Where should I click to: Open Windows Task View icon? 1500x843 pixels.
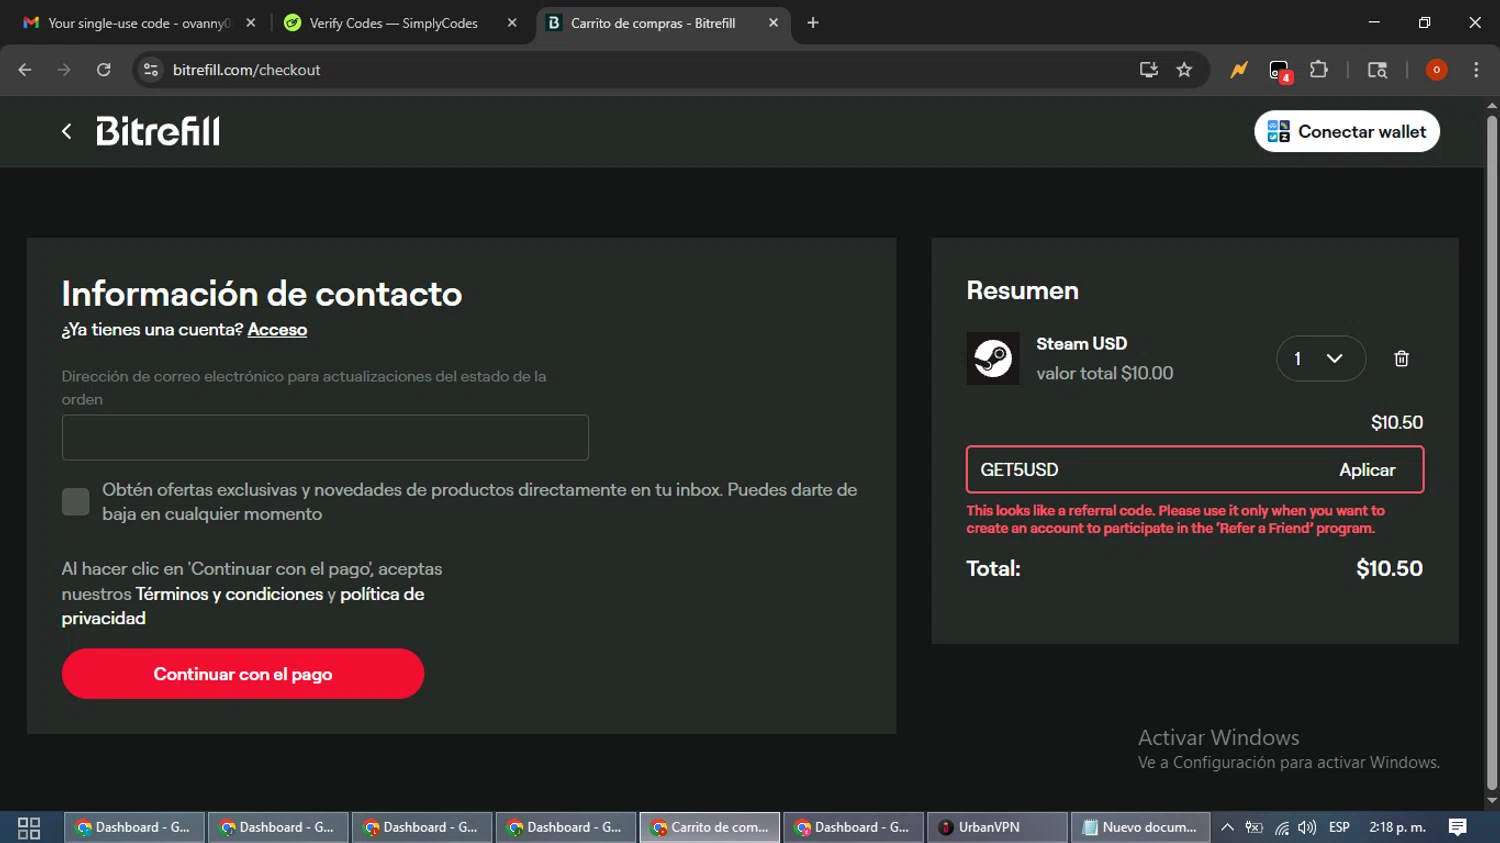pyautogui.click(x=29, y=827)
